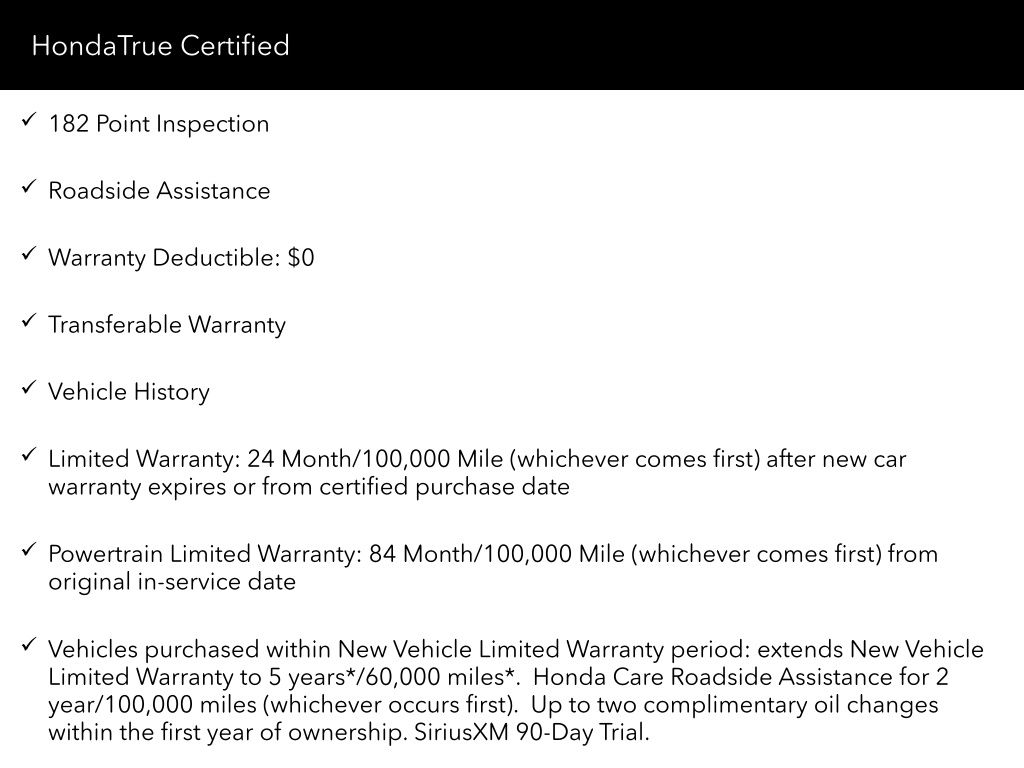1024x768 pixels.
Task: Click the checkmark beside Transferable Warranty
Action: click(x=28, y=322)
